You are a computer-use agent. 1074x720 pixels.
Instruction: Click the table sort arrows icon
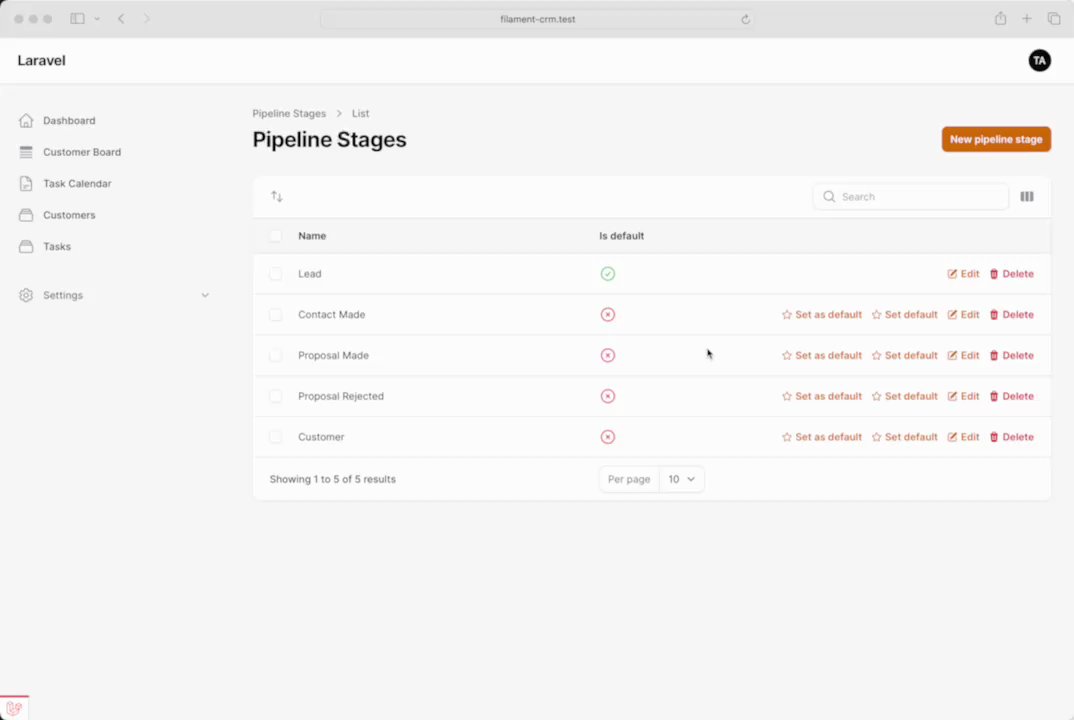(277, 197)
